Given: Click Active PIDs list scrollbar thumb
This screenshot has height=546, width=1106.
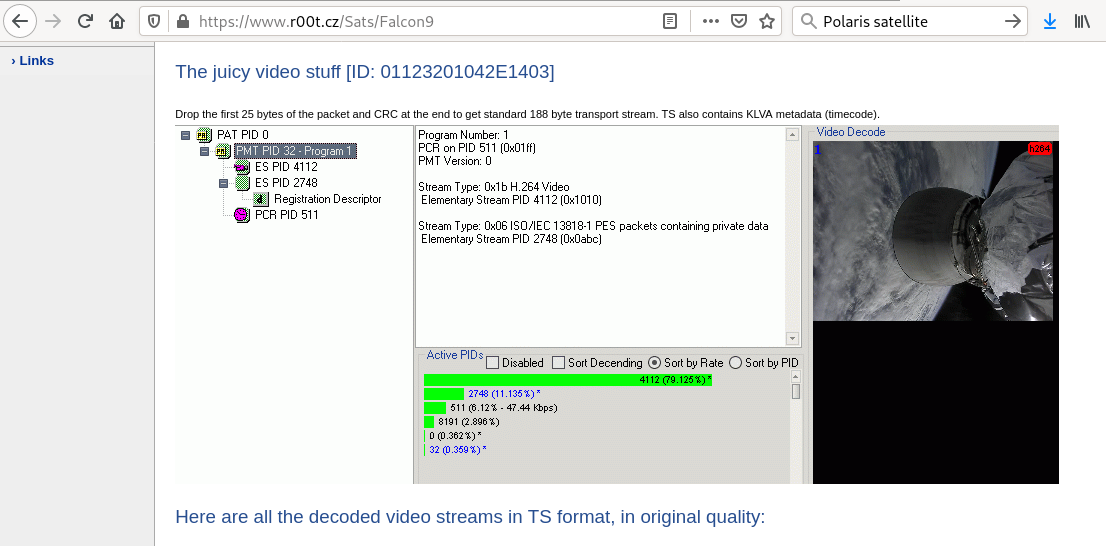Looking at the screenshot, I should tap(796, 392).
